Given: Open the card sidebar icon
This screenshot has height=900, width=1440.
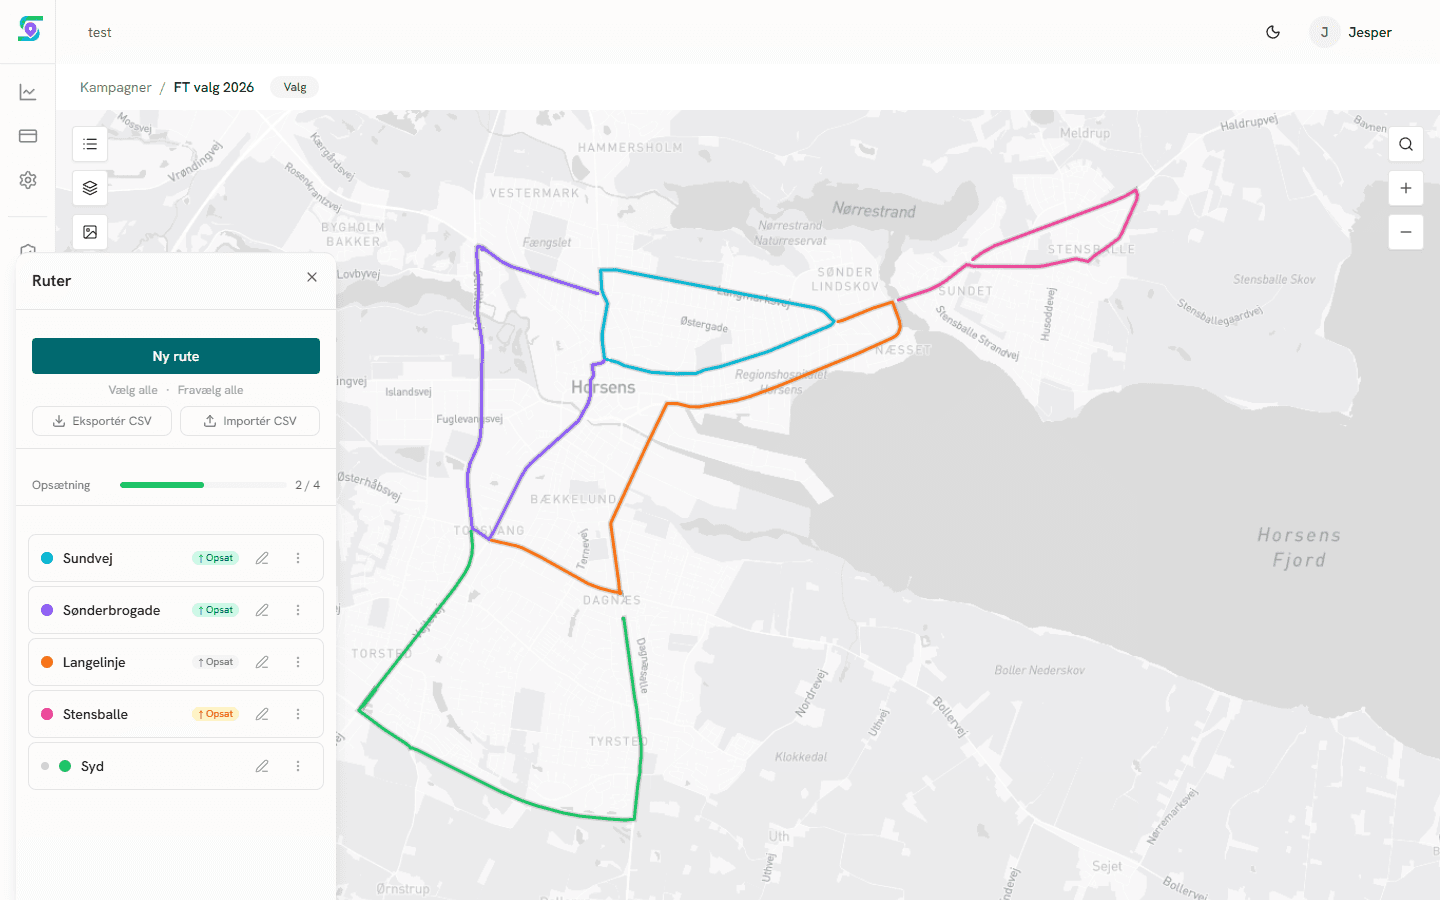Looking at the screenshot, I should coord(28,136).
